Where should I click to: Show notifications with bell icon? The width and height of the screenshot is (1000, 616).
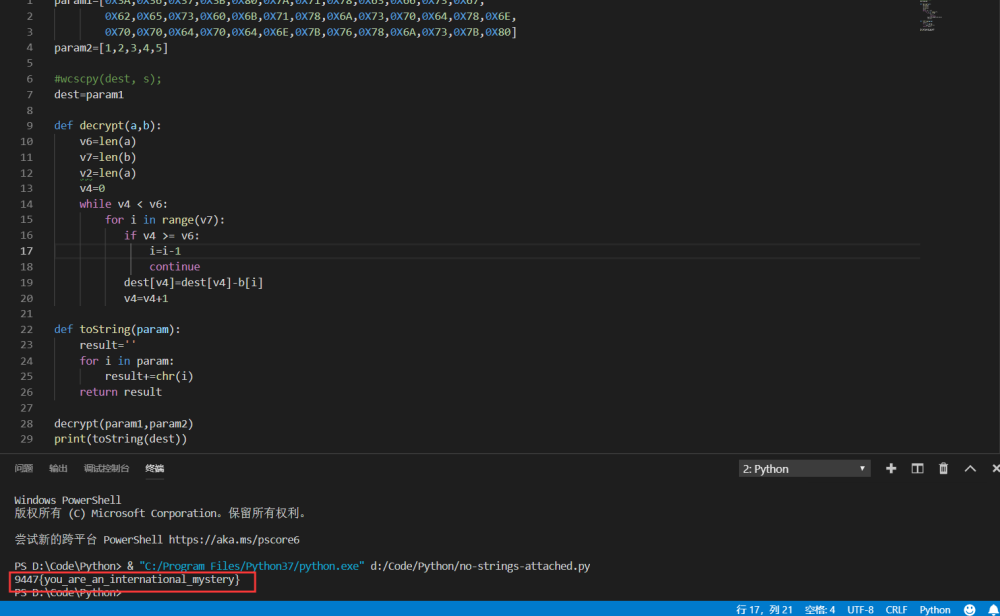tap(992, 610)
